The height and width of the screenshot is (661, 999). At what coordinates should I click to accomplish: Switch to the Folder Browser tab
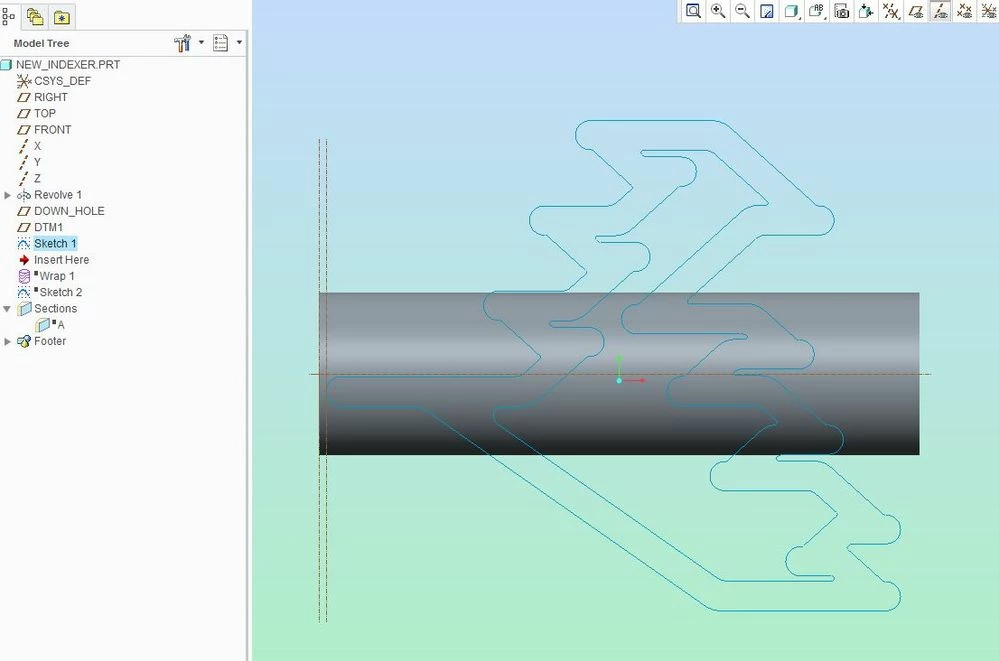pyautogui.click(x=35, y=17)
